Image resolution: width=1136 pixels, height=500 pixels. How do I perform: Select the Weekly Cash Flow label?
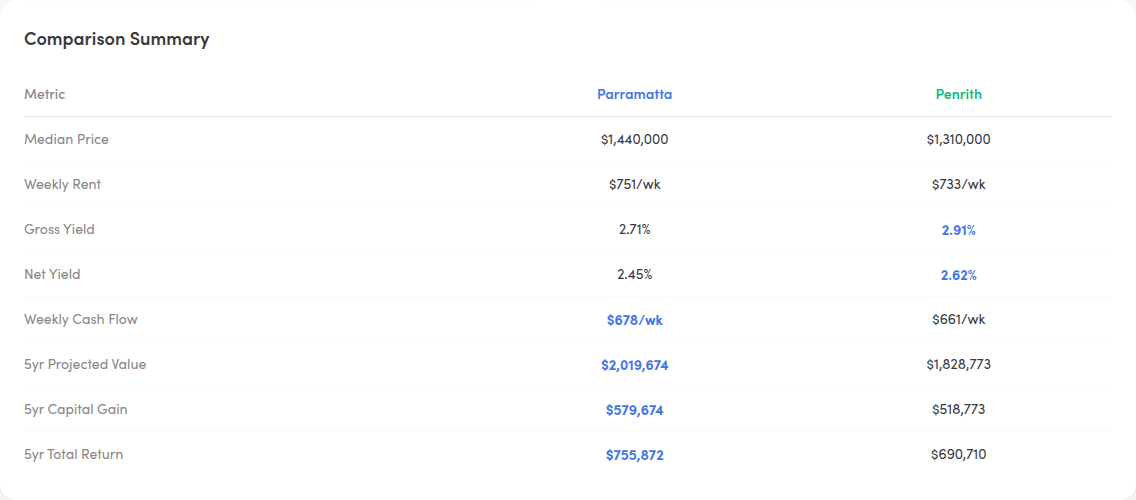[80, 319]
